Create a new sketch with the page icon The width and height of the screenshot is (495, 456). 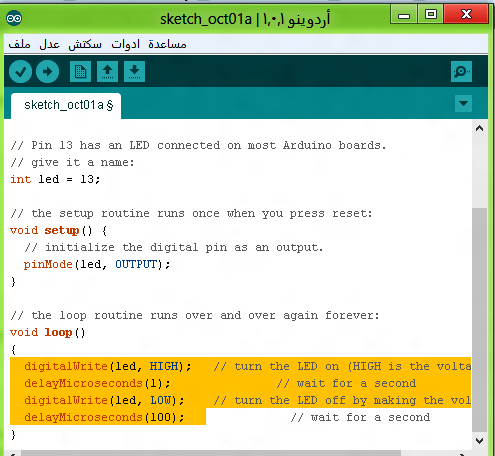click(x=80, y=71)
